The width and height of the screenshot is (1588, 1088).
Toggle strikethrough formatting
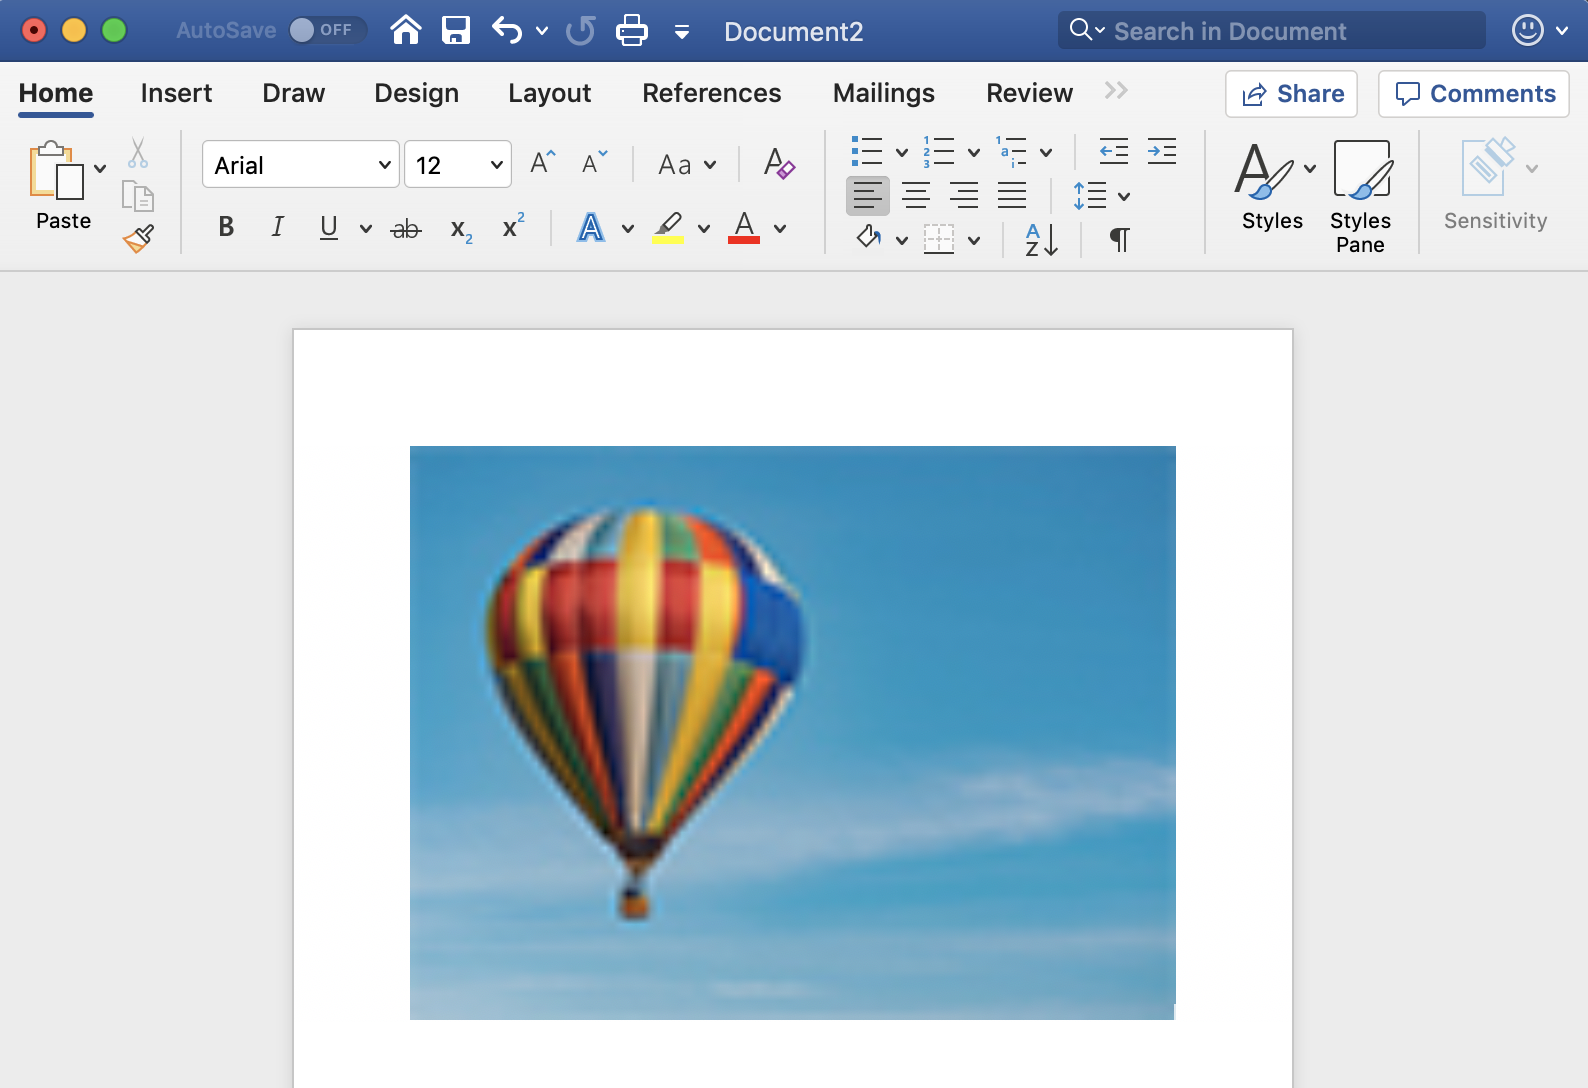406,229
